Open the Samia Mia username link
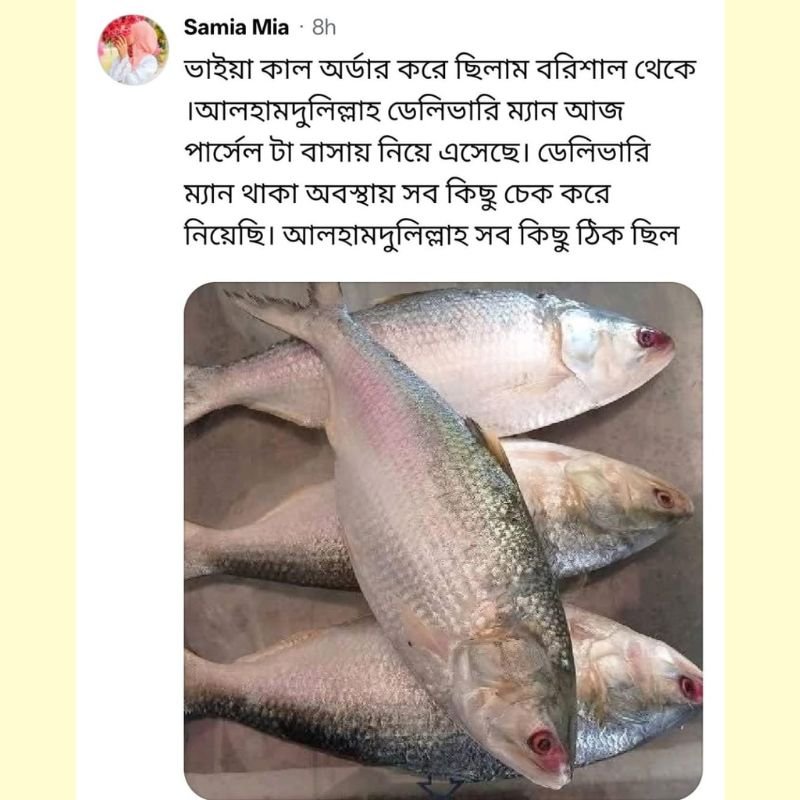 (236, 28)
